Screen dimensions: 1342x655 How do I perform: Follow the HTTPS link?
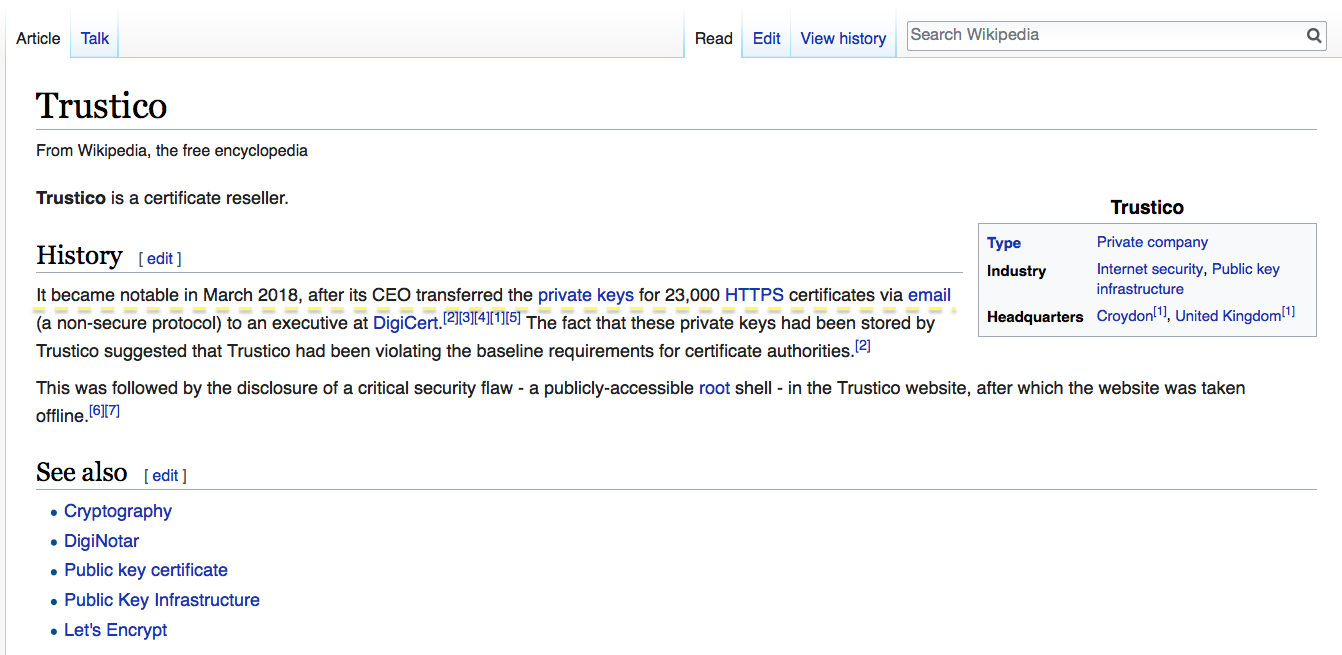pyautogui.click(x=754, y=295)
